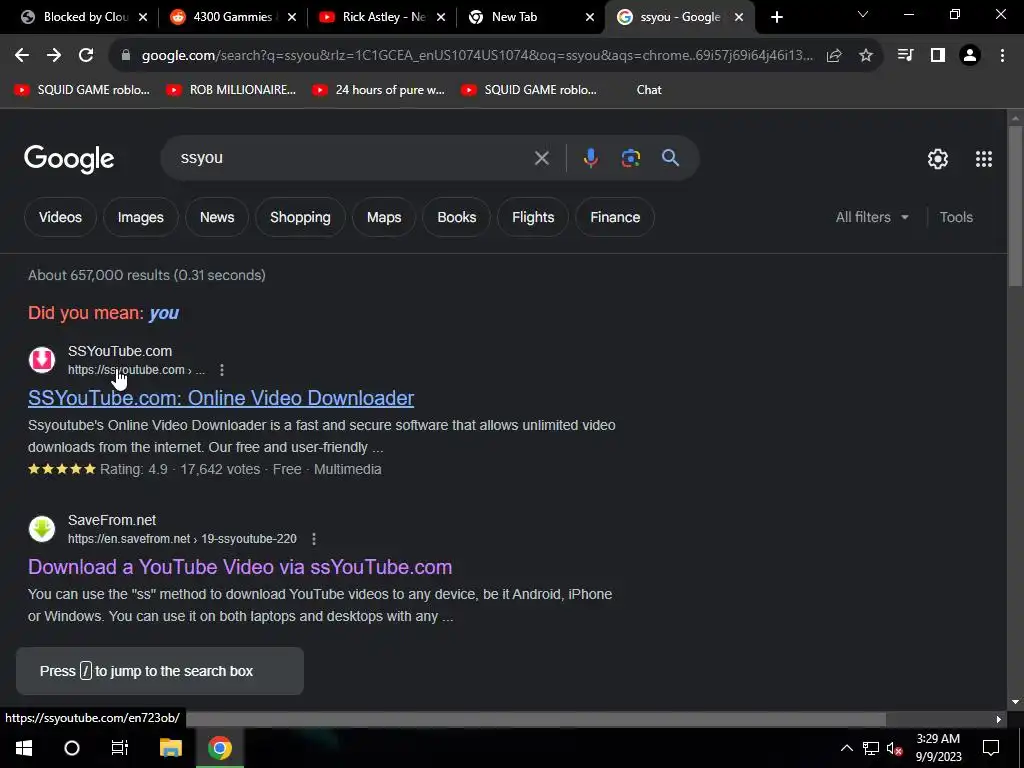1024x768 pixels.
Task: Submit search with magnifier icon
Action: pos(670,158)
